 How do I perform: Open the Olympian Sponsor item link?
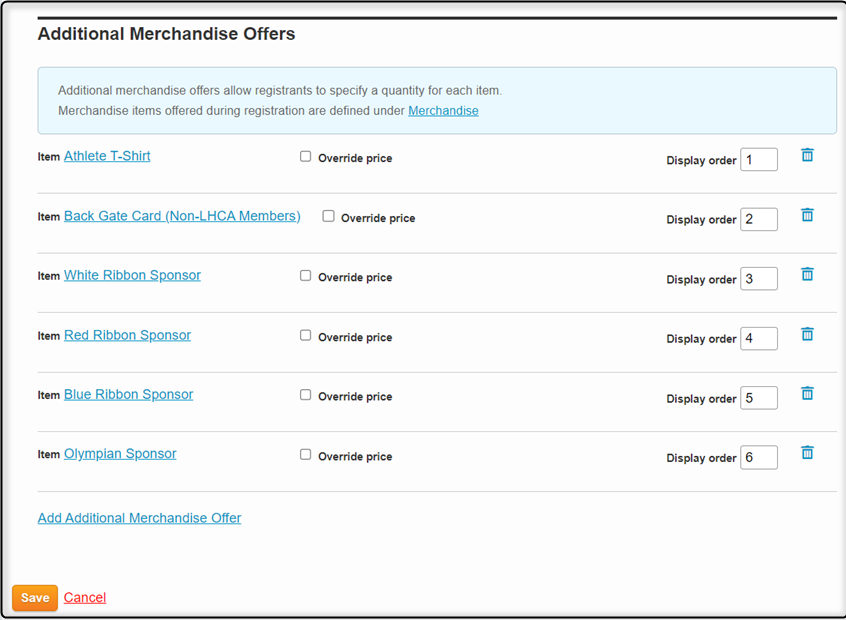120,454
